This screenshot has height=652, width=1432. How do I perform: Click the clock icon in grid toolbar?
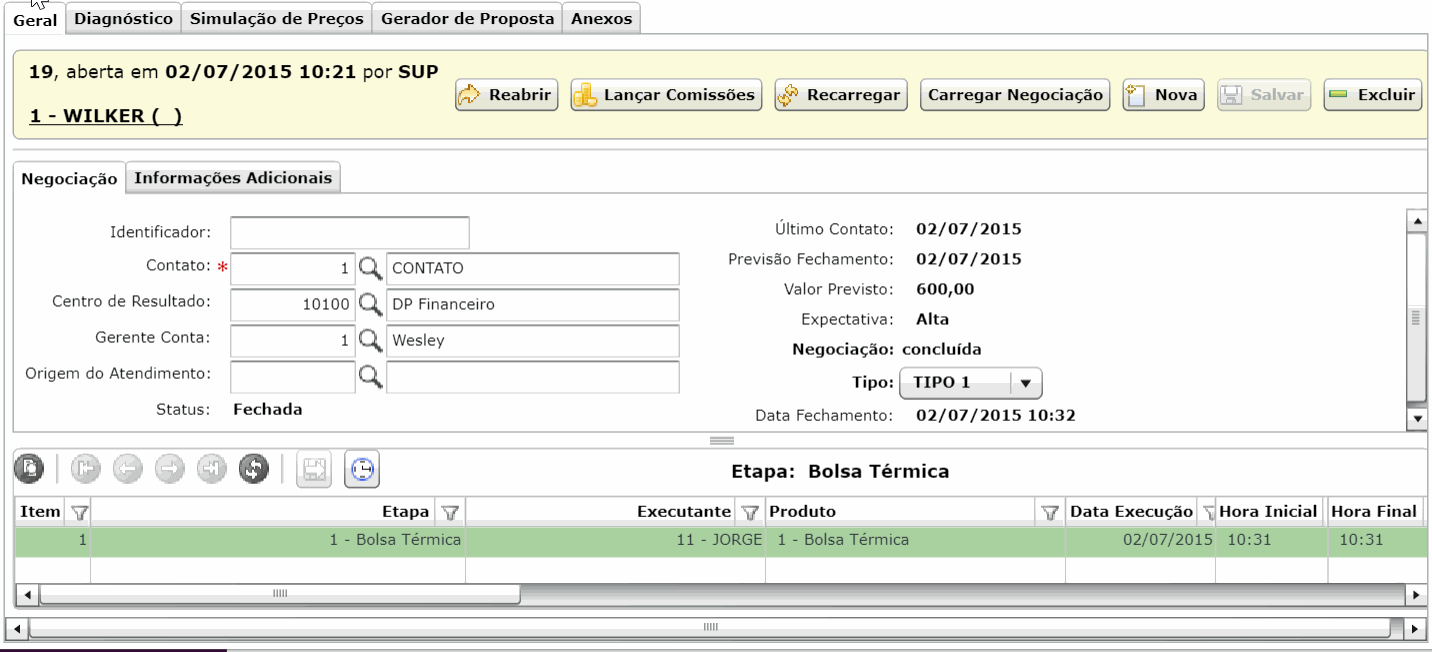(362, 468)
